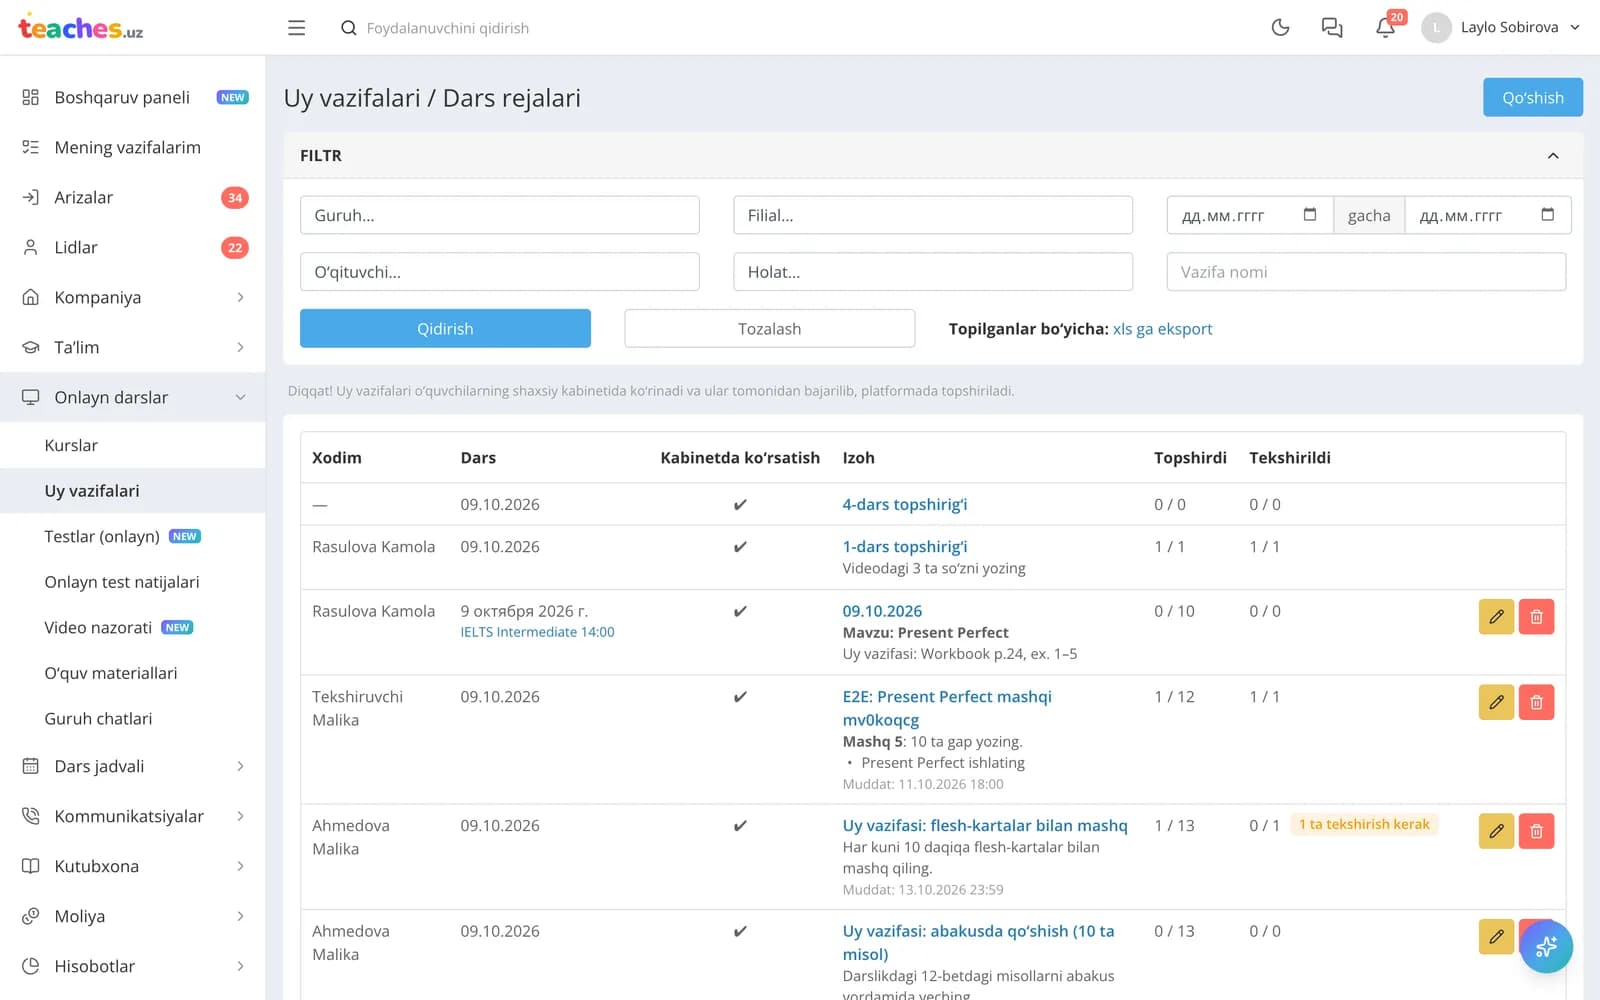Open Arizalar with 34 badge
1600x1000 pixels.
(133, 197)
